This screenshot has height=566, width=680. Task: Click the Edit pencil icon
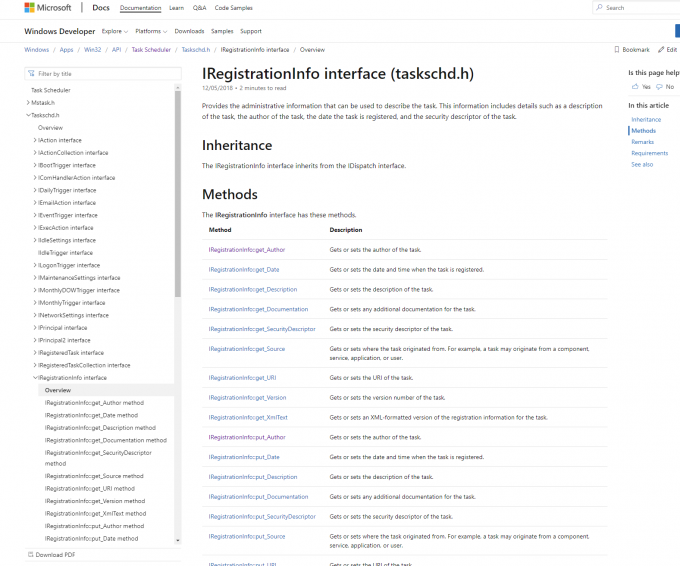point(661,50)
